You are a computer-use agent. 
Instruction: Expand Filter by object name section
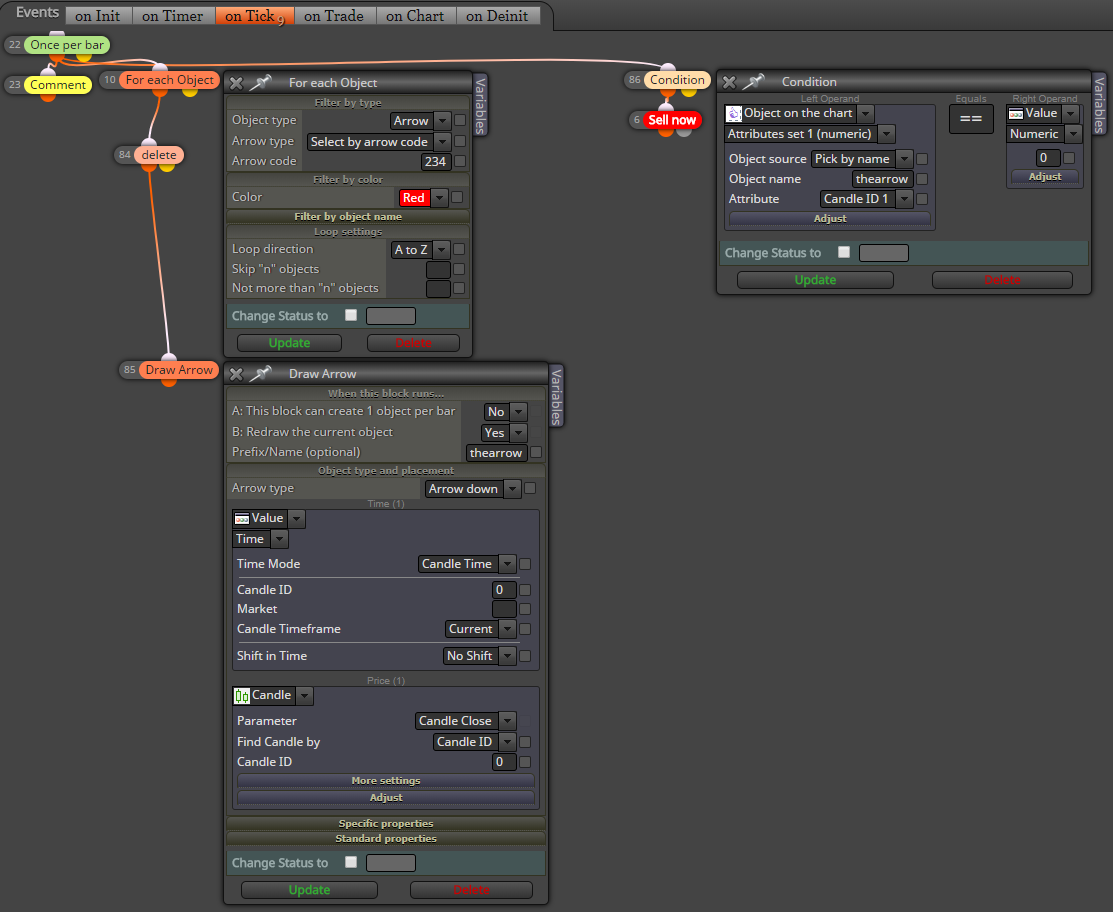[x=348, y=216]
